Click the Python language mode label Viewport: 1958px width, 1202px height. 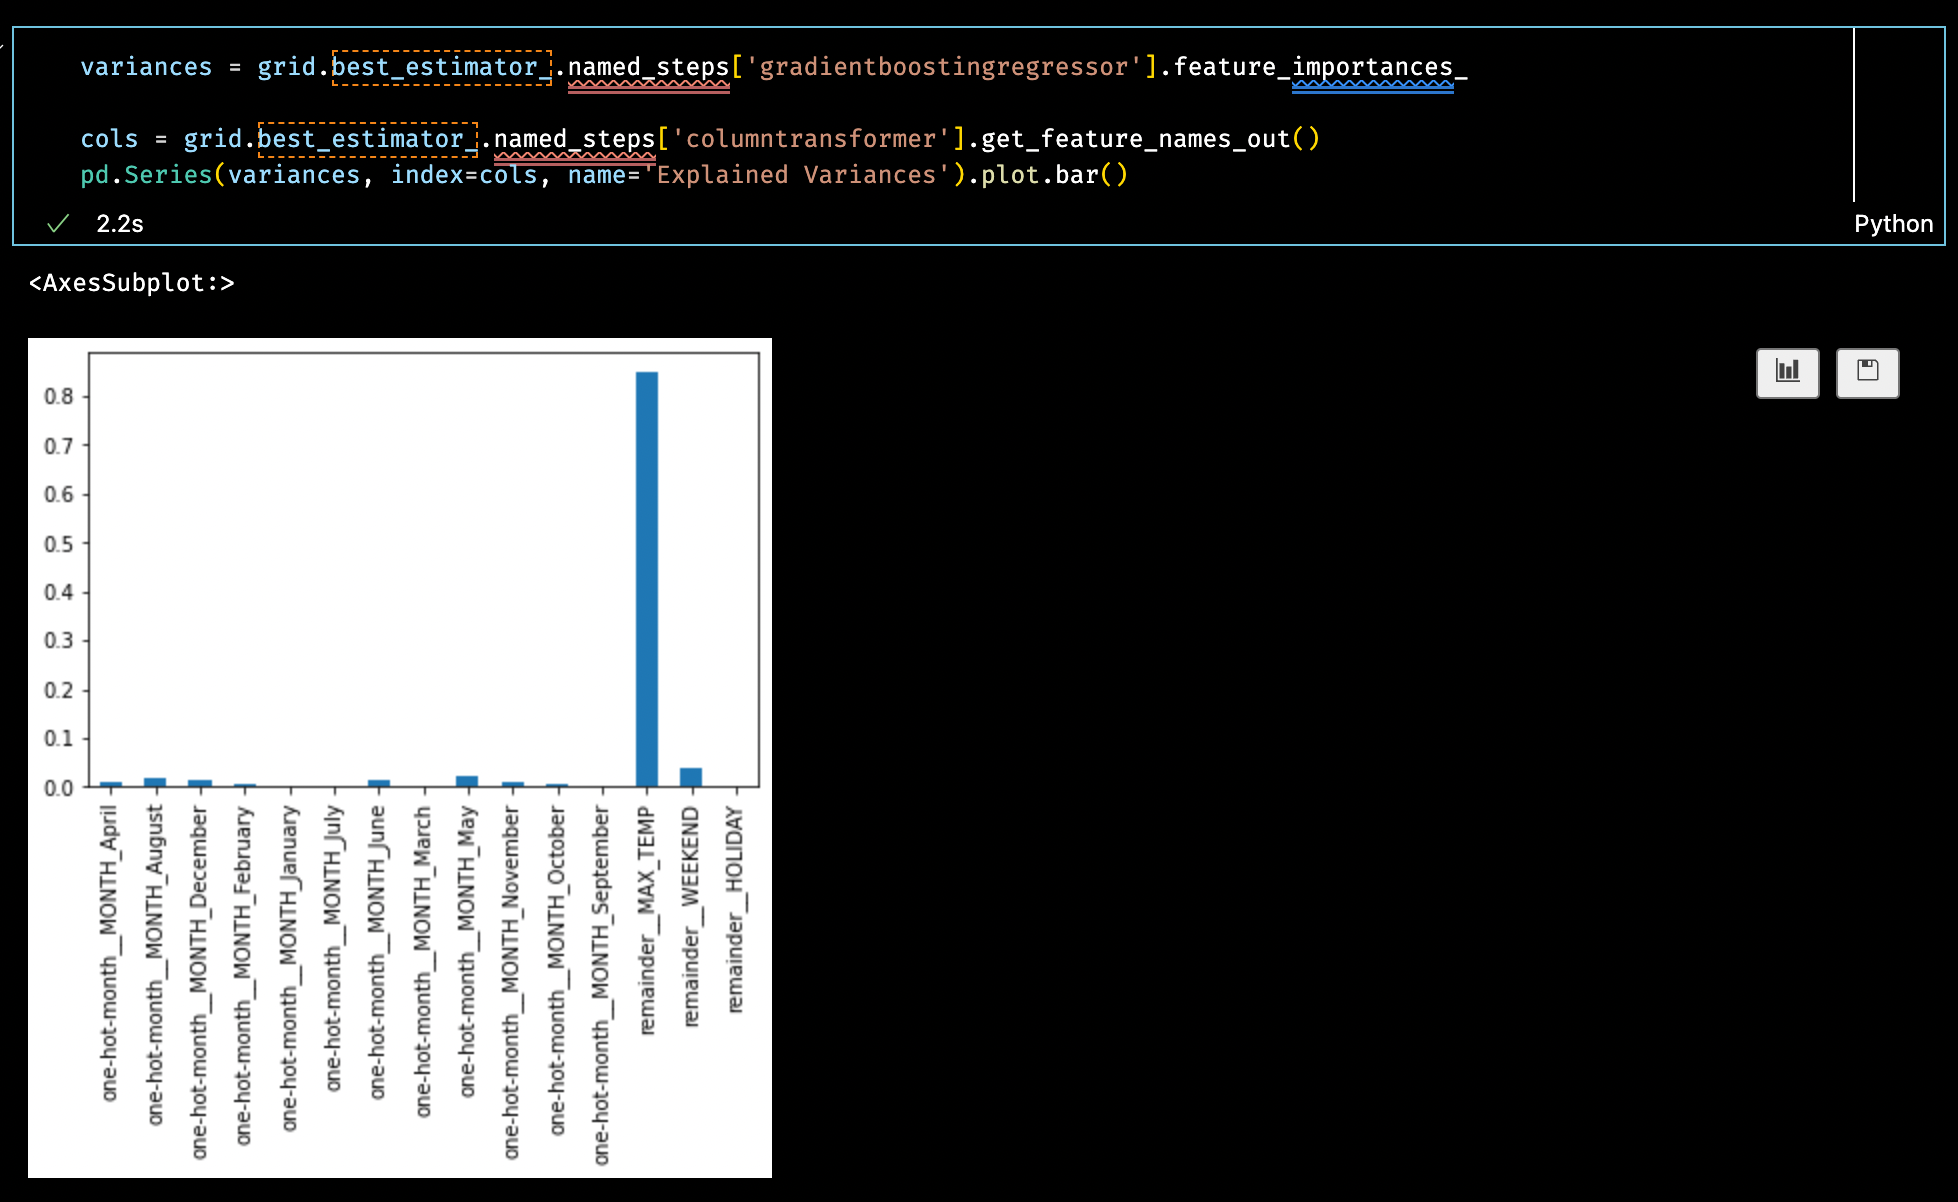(x=1893, y=223)
